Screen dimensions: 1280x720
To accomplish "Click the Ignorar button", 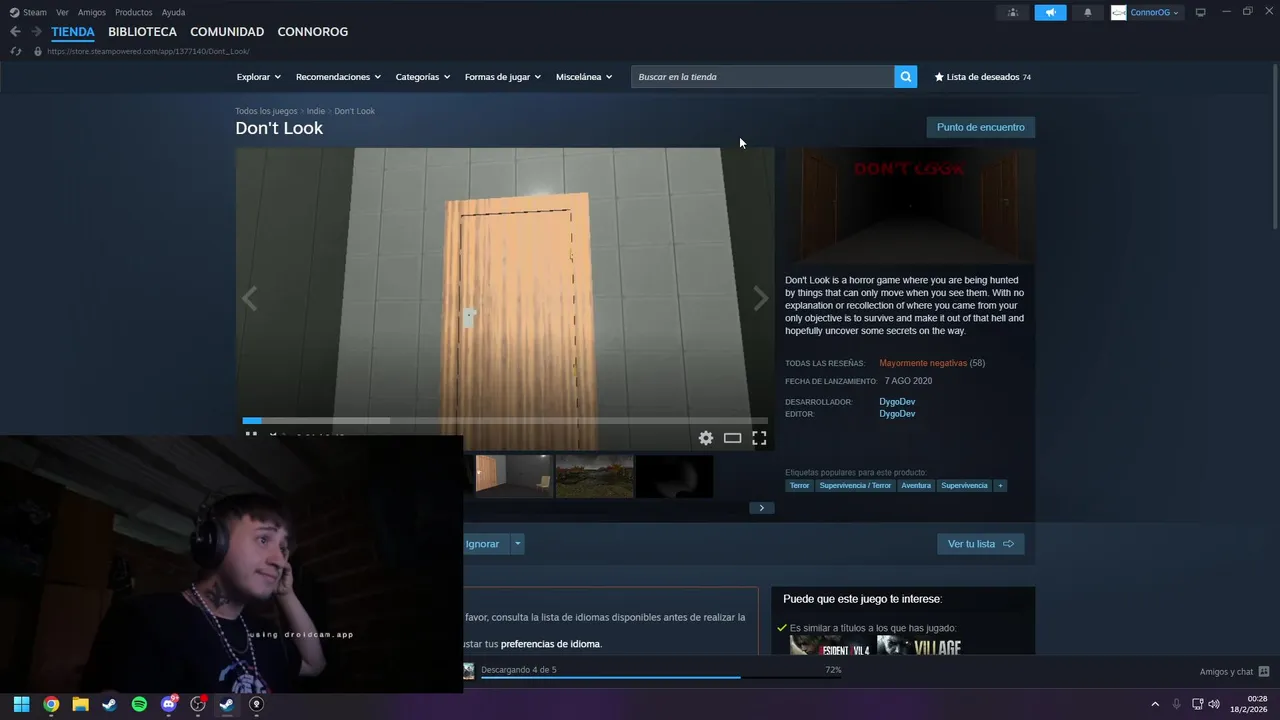I will click(x=486, y=544).
